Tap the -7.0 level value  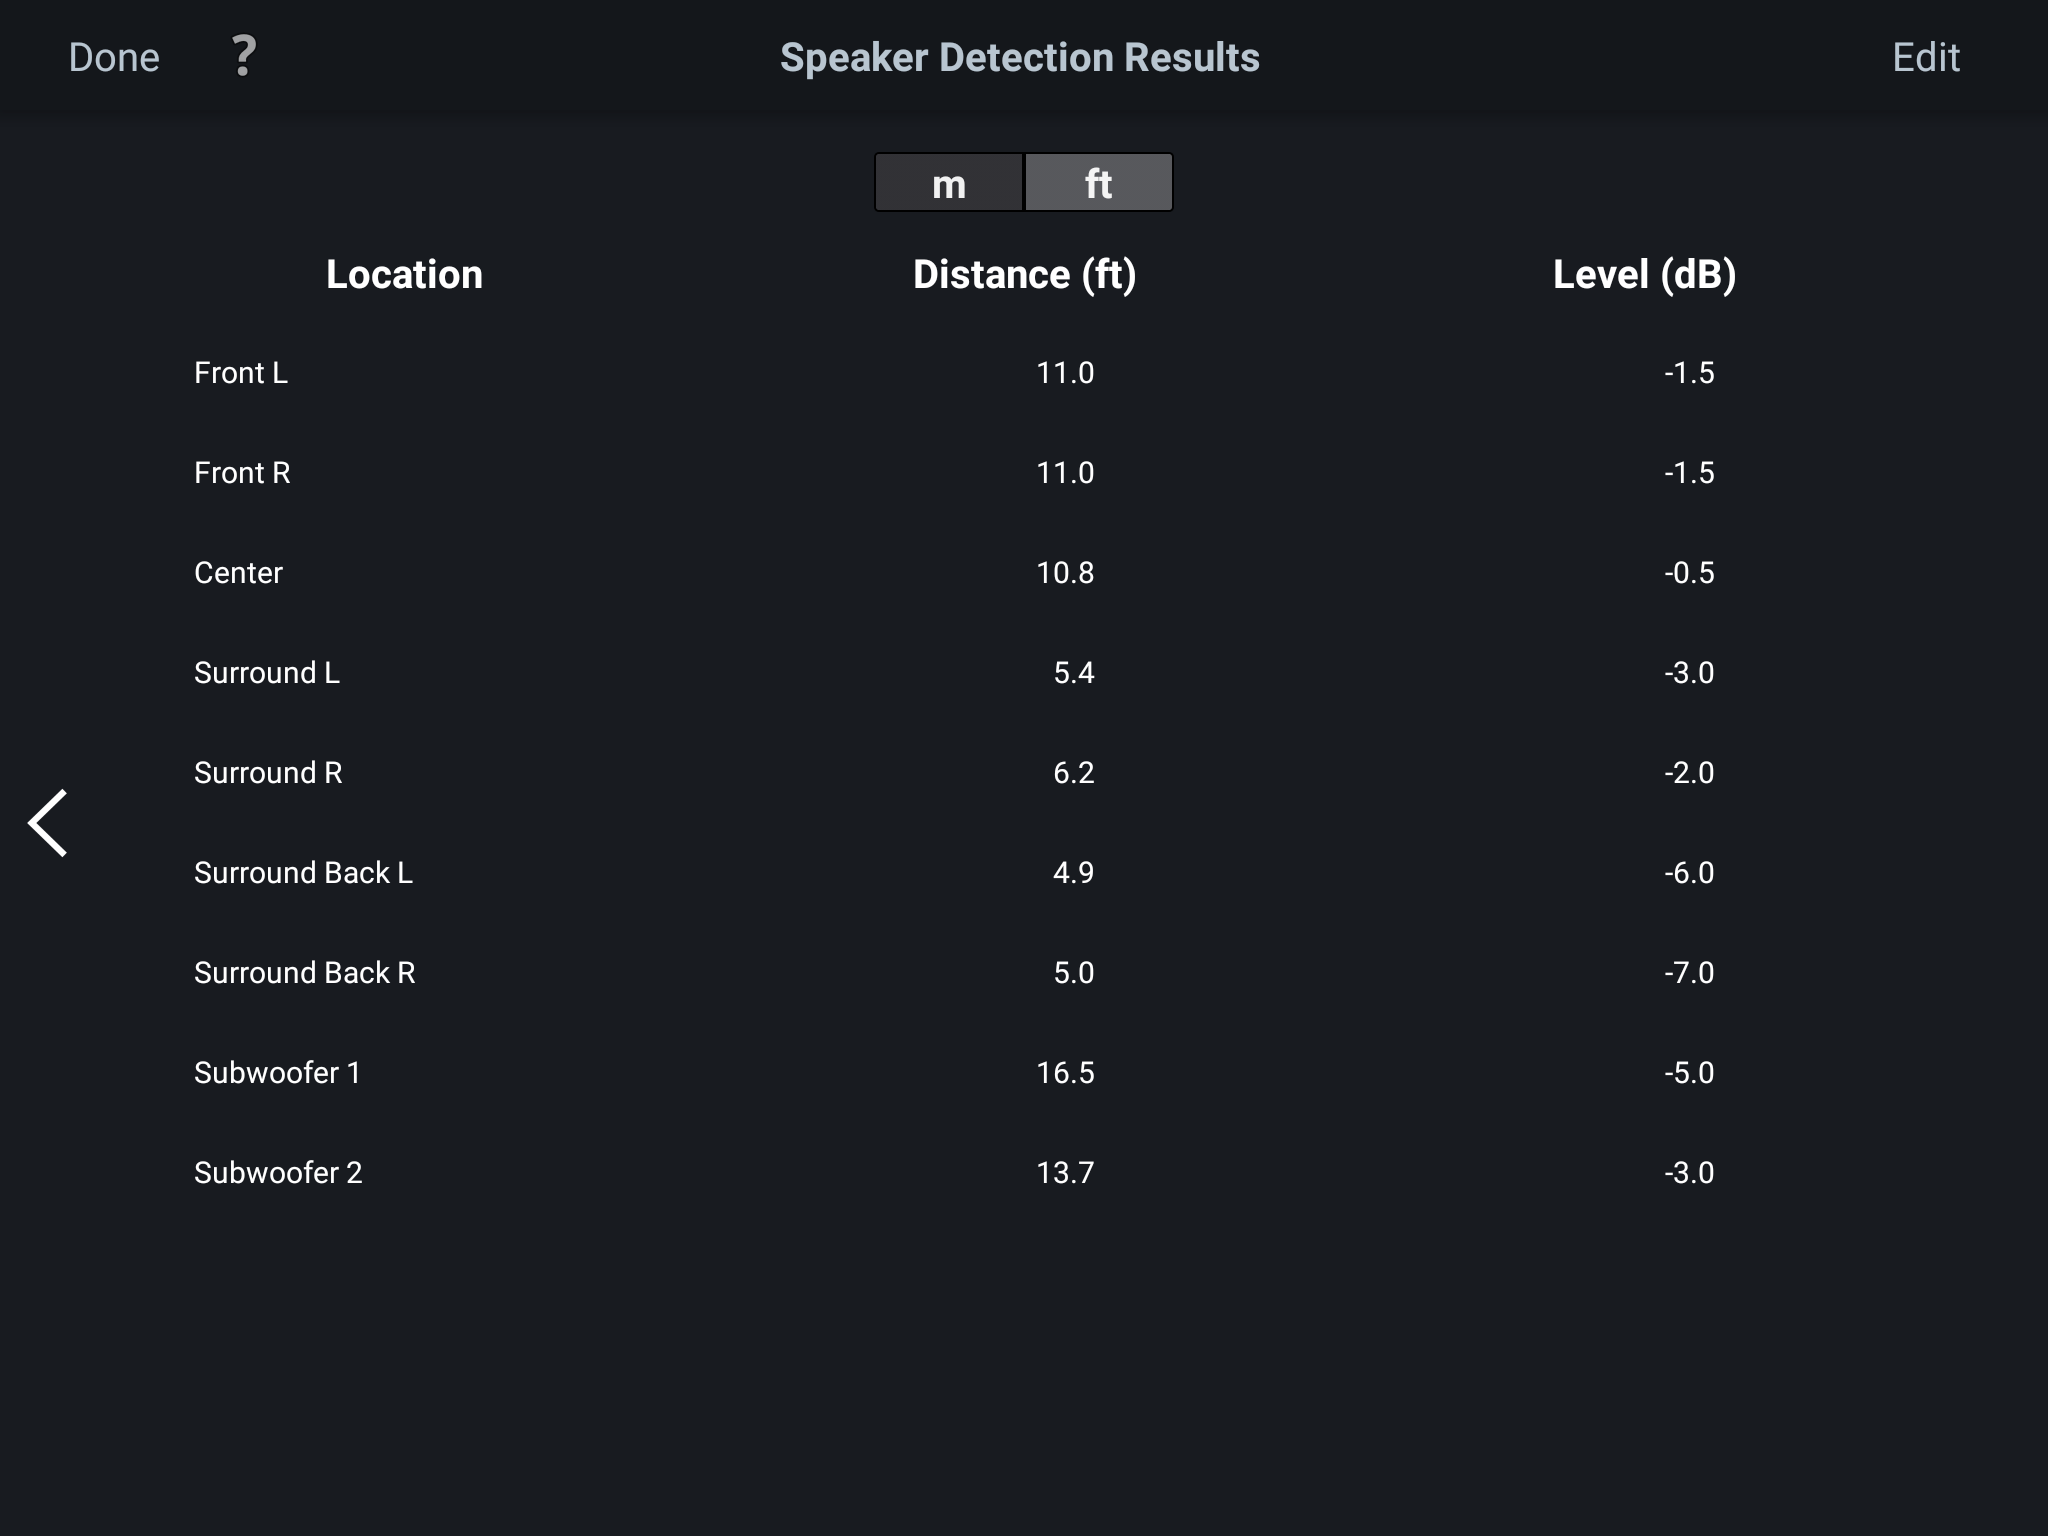click(1689, 973)
